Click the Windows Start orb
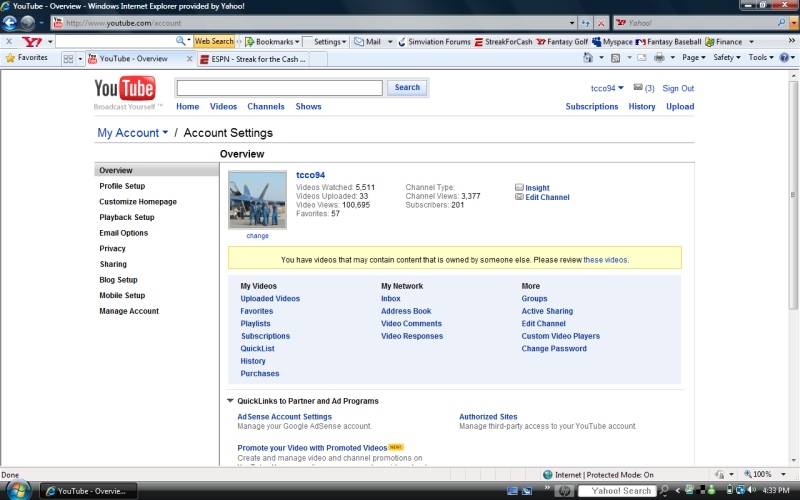The height and width of the screenshot is (500, 800). point(17,490)
